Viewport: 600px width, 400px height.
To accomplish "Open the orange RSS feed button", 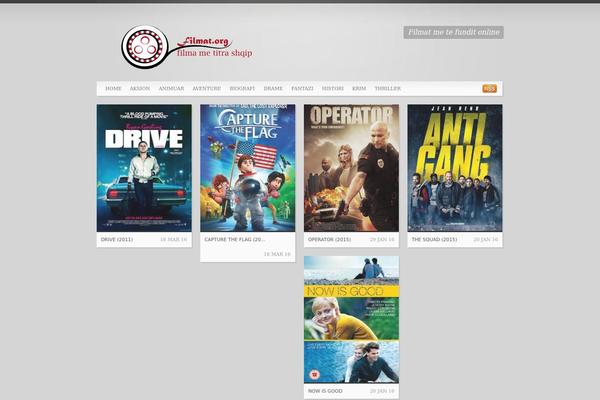I will [x=489, y=88].
